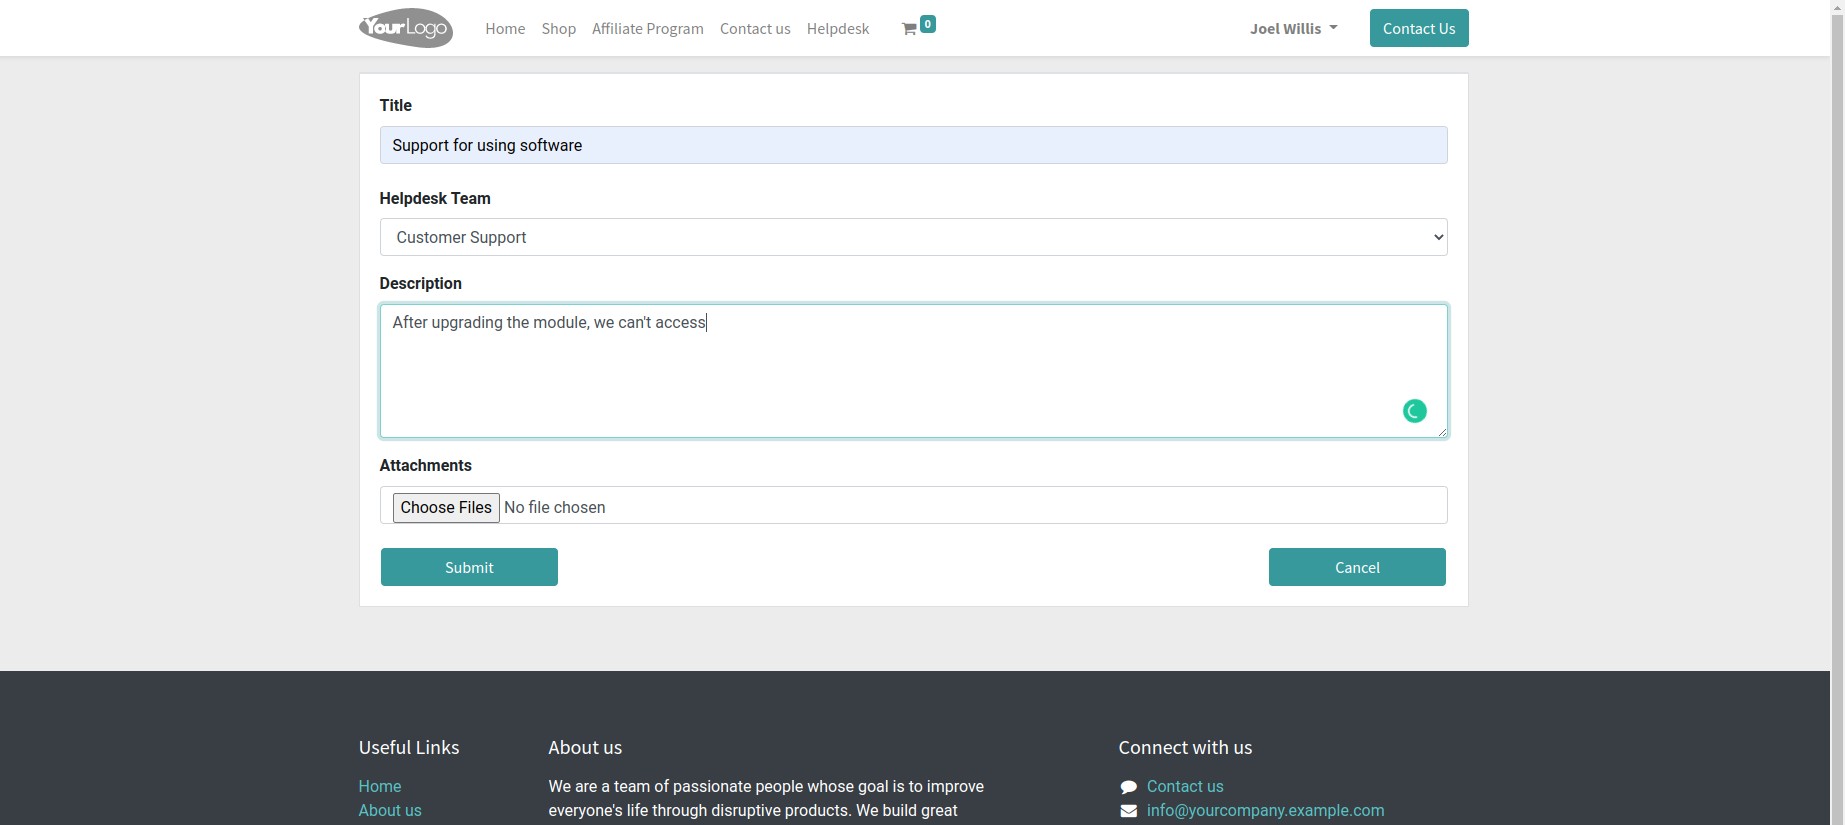The width and height of the screenshot is (1845, 825).
Task: Open Affiliate Program in navigation
Action: click(x=647, y=29)
